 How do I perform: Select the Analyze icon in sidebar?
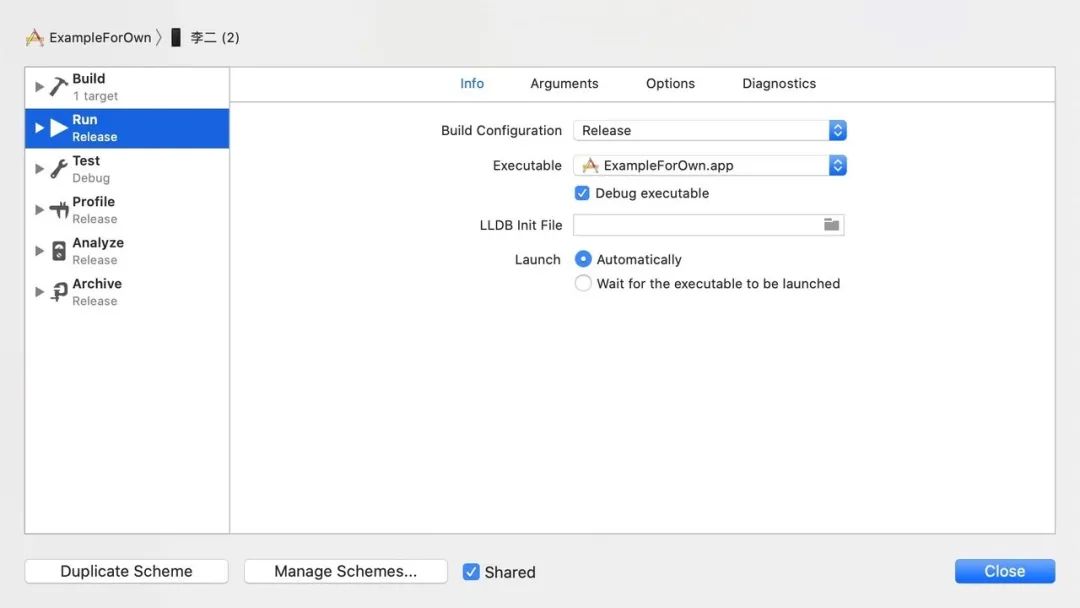59,251
